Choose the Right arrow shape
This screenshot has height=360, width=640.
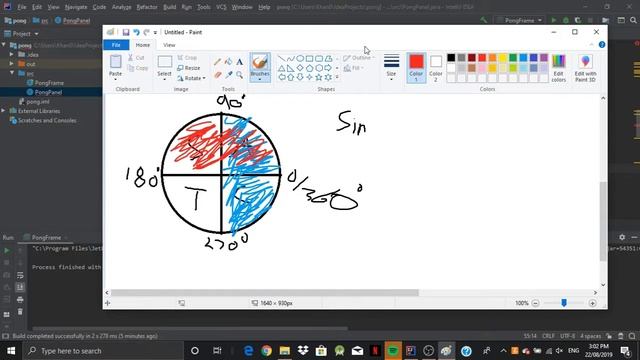point(328,68)
